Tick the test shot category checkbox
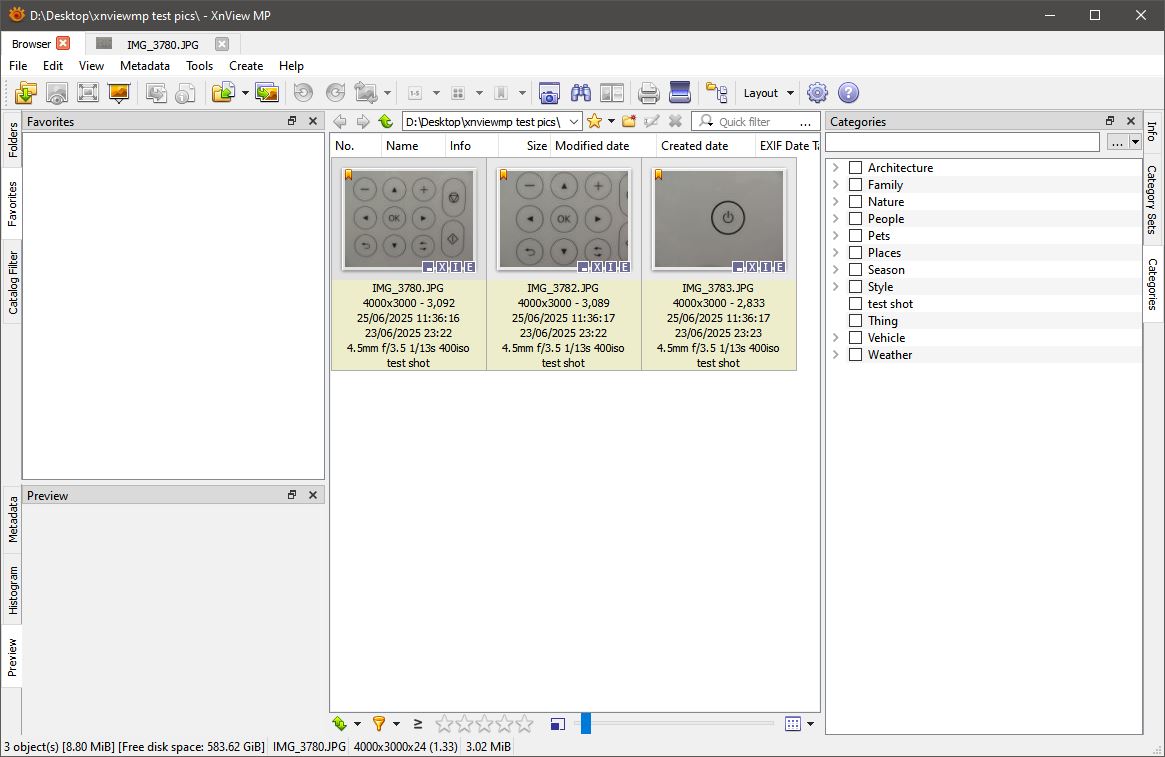The height and width of the screenshot is (757, 1165). (855, 304)
